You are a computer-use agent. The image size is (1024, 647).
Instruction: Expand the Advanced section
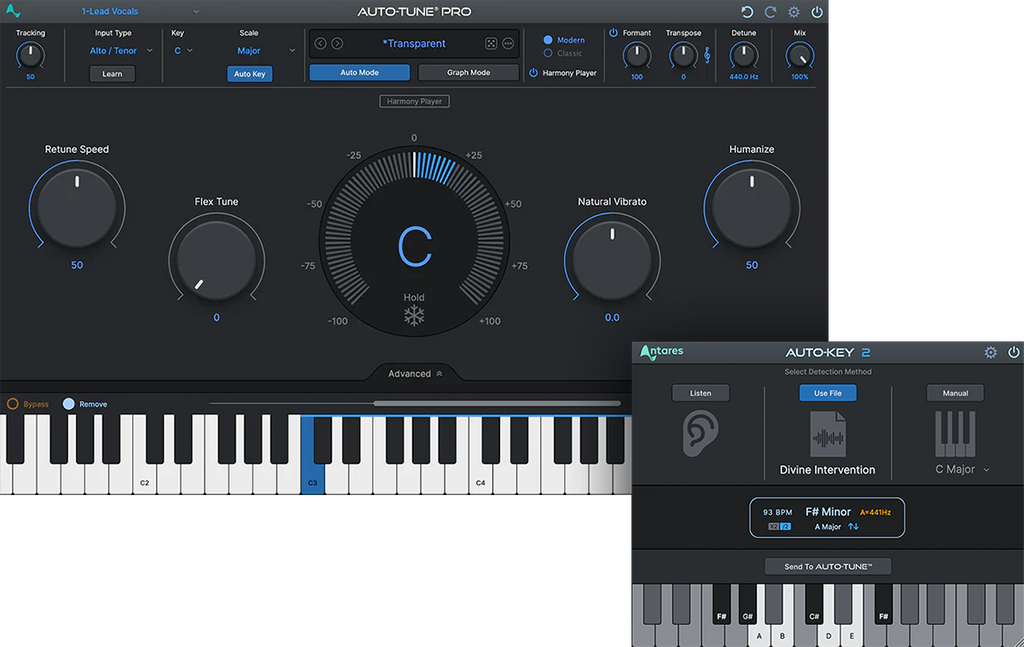coord(415,373)
